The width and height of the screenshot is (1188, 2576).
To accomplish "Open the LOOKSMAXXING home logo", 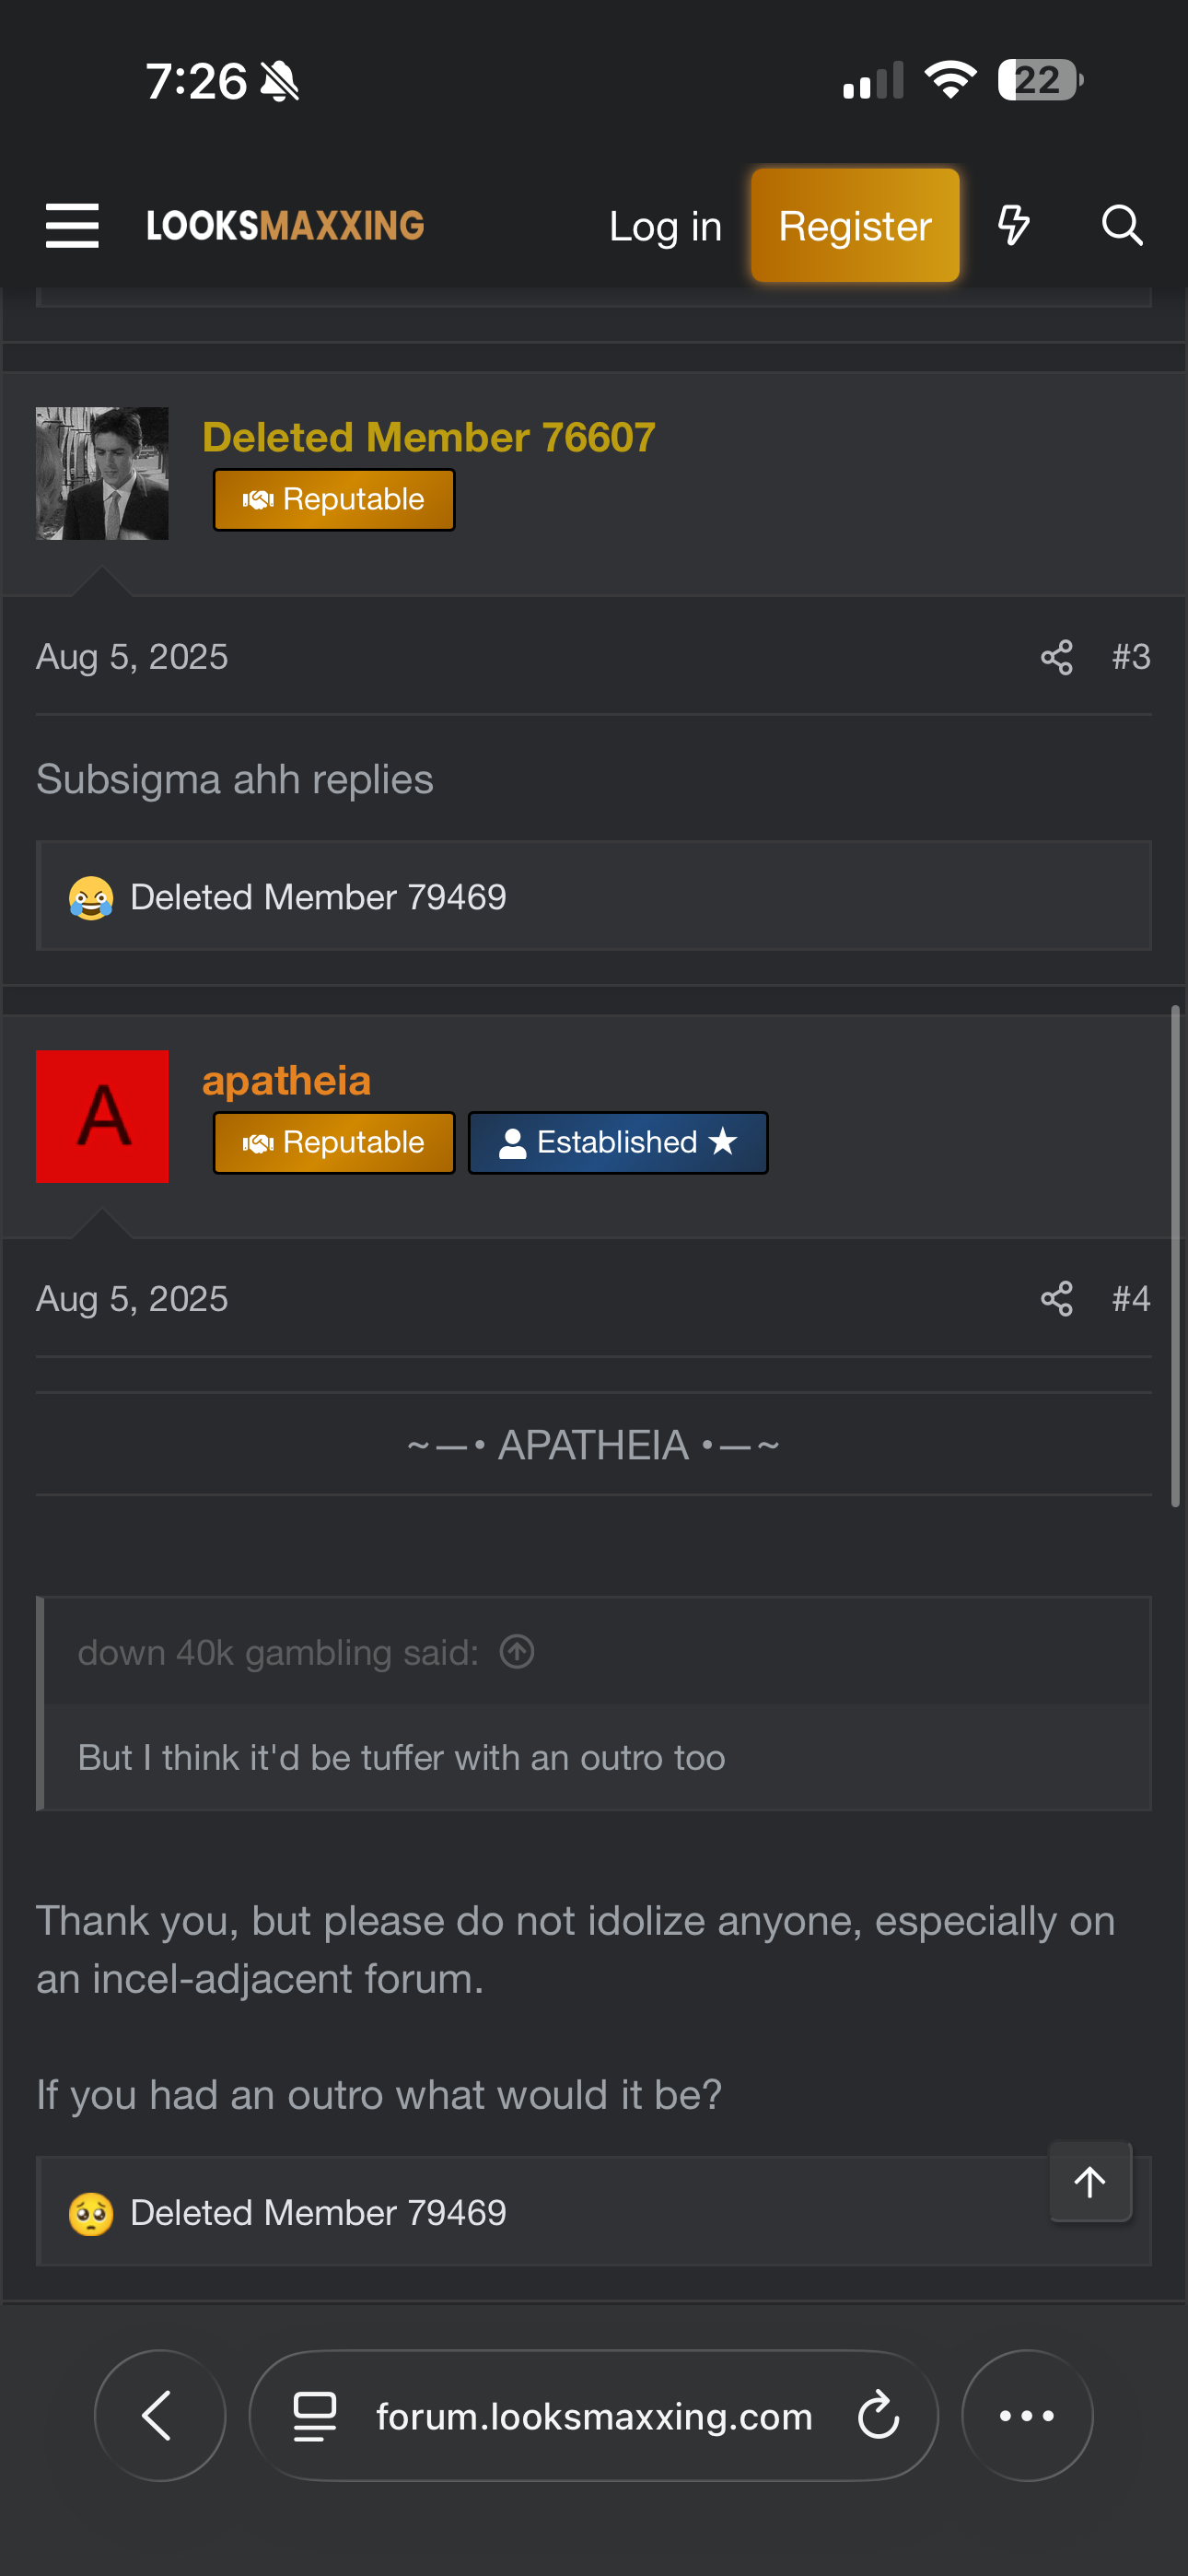I will 285,226.
